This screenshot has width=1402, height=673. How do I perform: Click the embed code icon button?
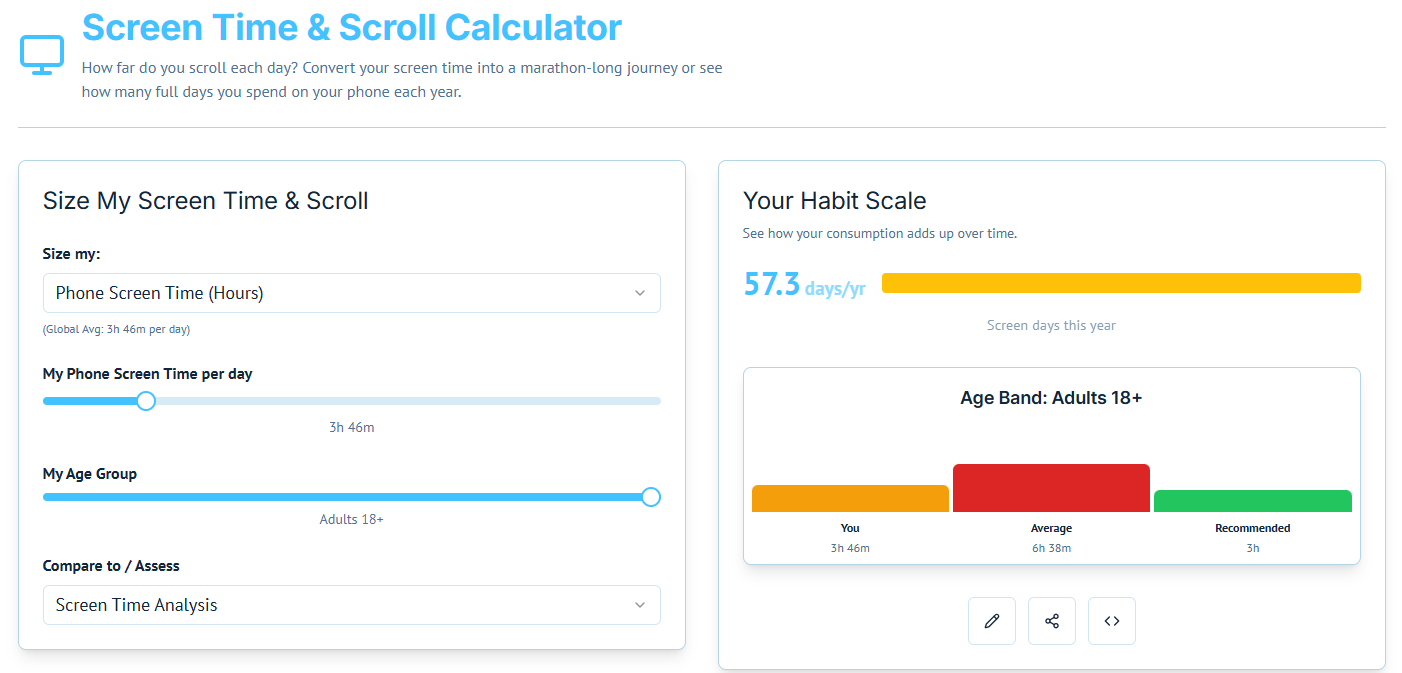click(1111, 621)
